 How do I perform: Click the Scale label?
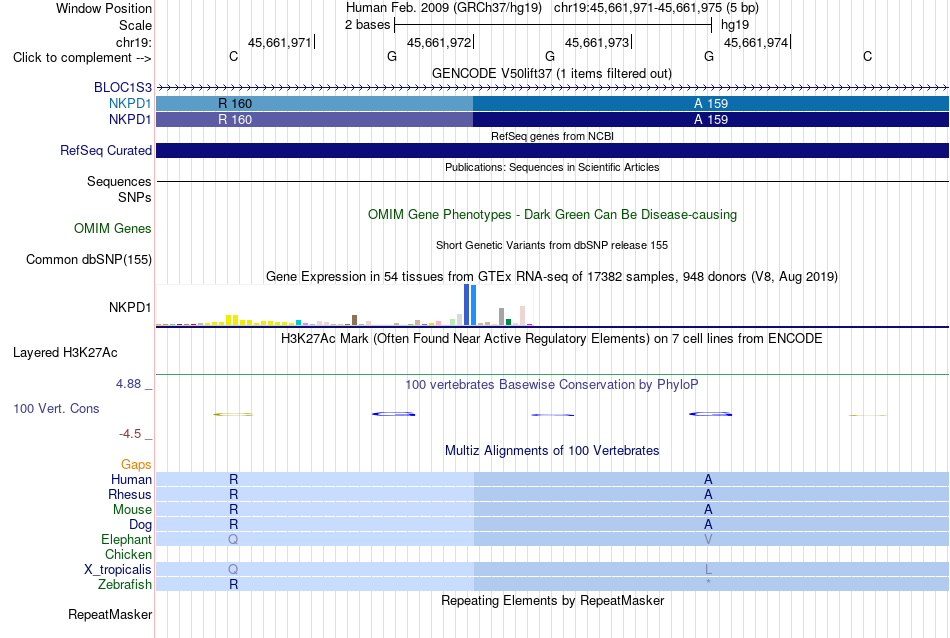135,25
